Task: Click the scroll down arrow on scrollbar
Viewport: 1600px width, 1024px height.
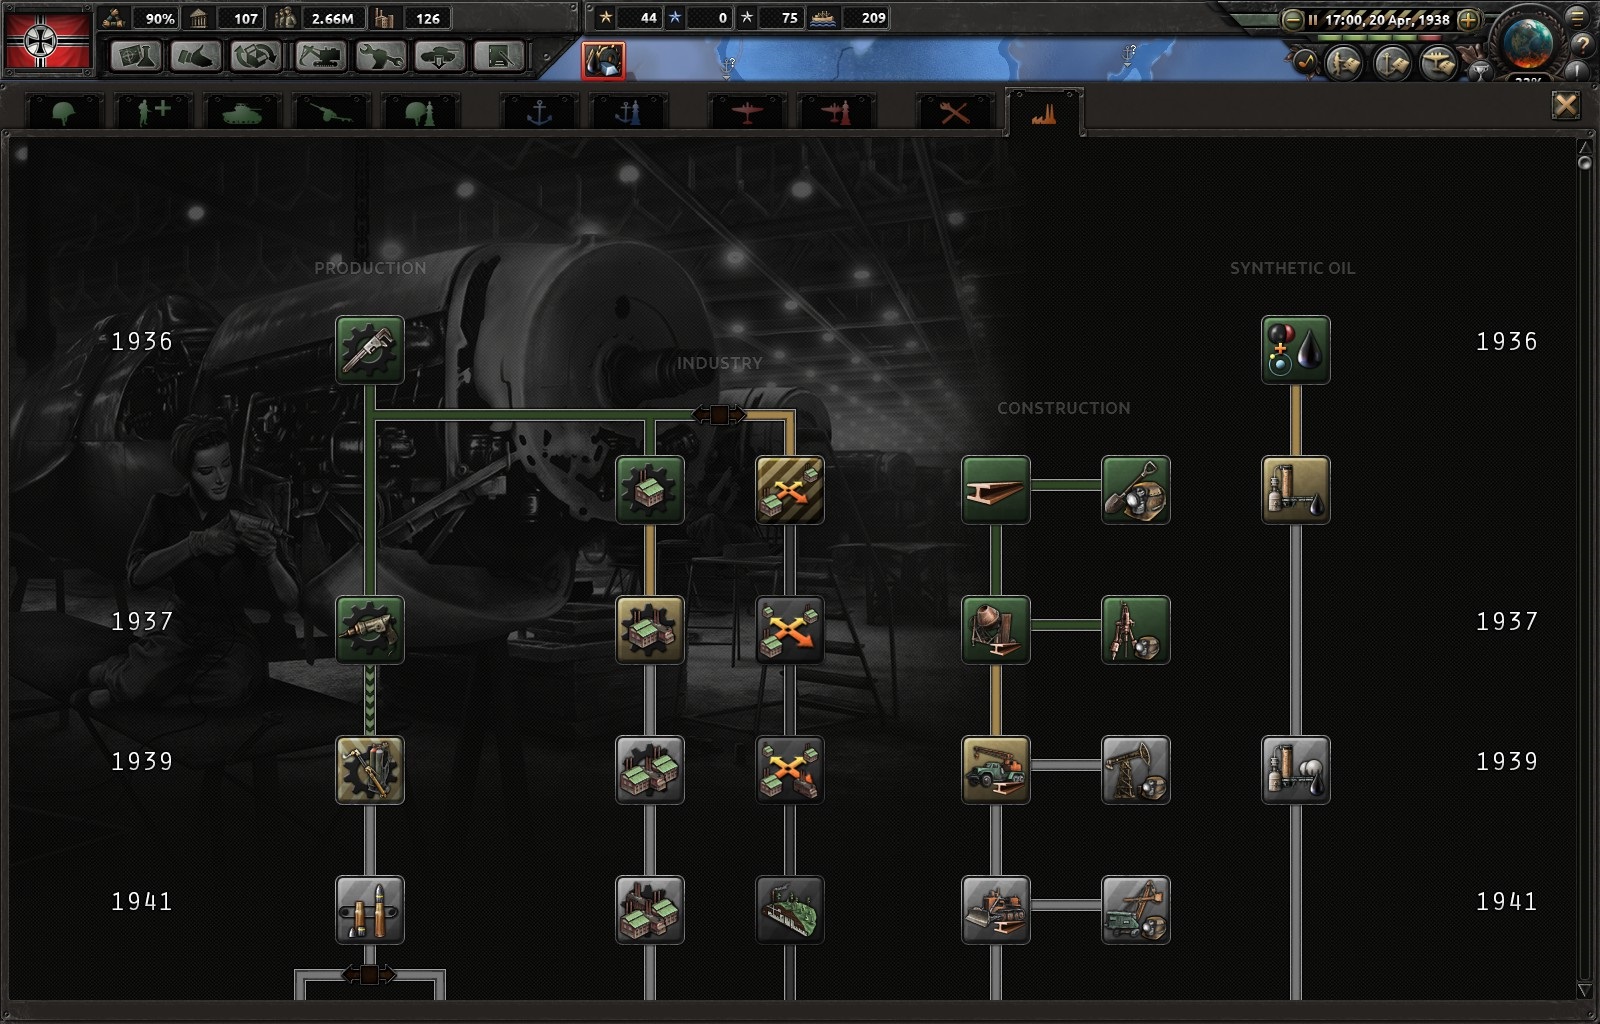Action: pos(1584,990)
